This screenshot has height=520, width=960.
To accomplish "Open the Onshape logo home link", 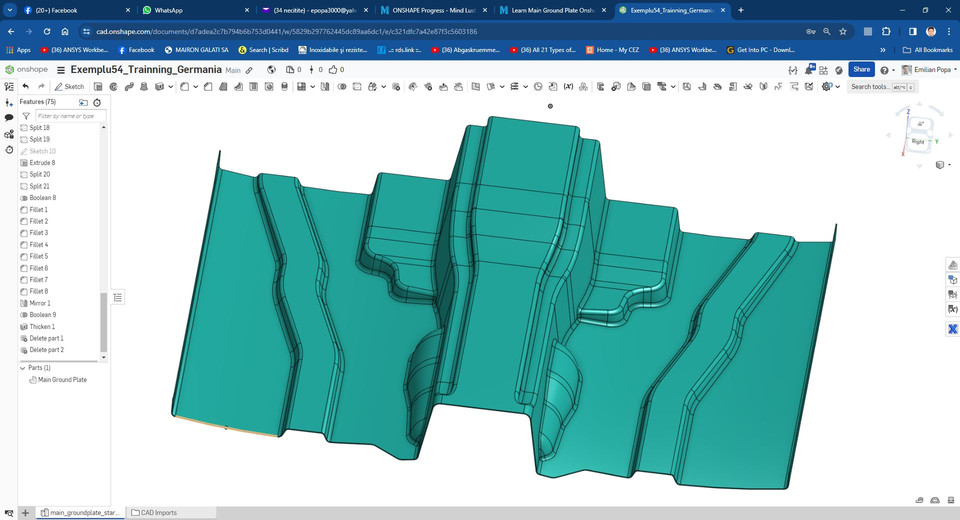I will click(x=26, y=70).
